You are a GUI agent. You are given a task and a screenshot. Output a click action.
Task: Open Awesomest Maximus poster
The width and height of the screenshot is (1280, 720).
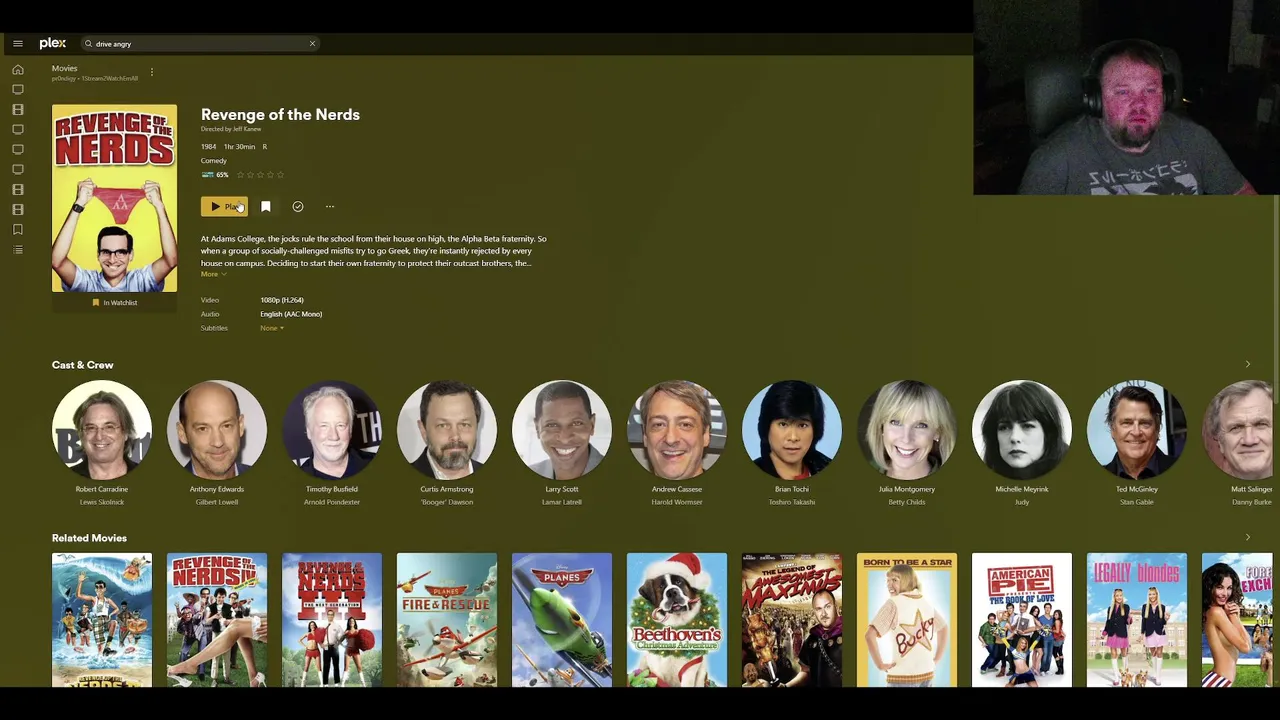(792, 620)
